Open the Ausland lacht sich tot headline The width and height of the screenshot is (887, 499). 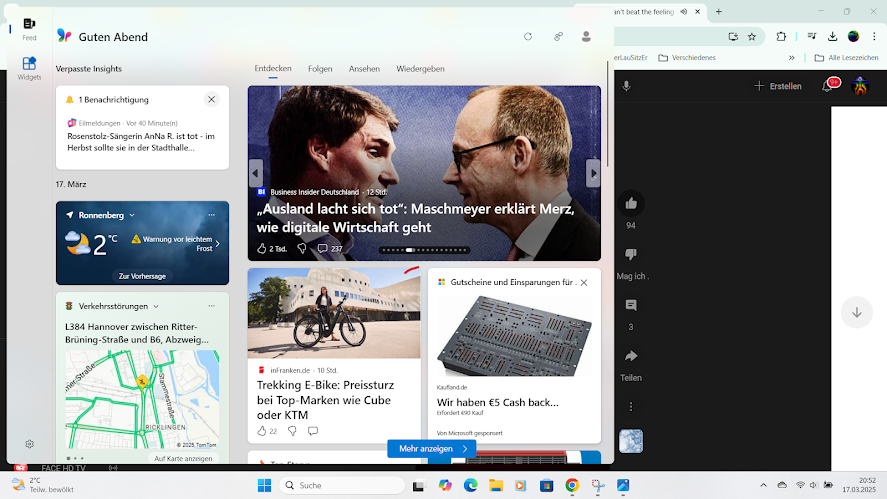point(415,218)
